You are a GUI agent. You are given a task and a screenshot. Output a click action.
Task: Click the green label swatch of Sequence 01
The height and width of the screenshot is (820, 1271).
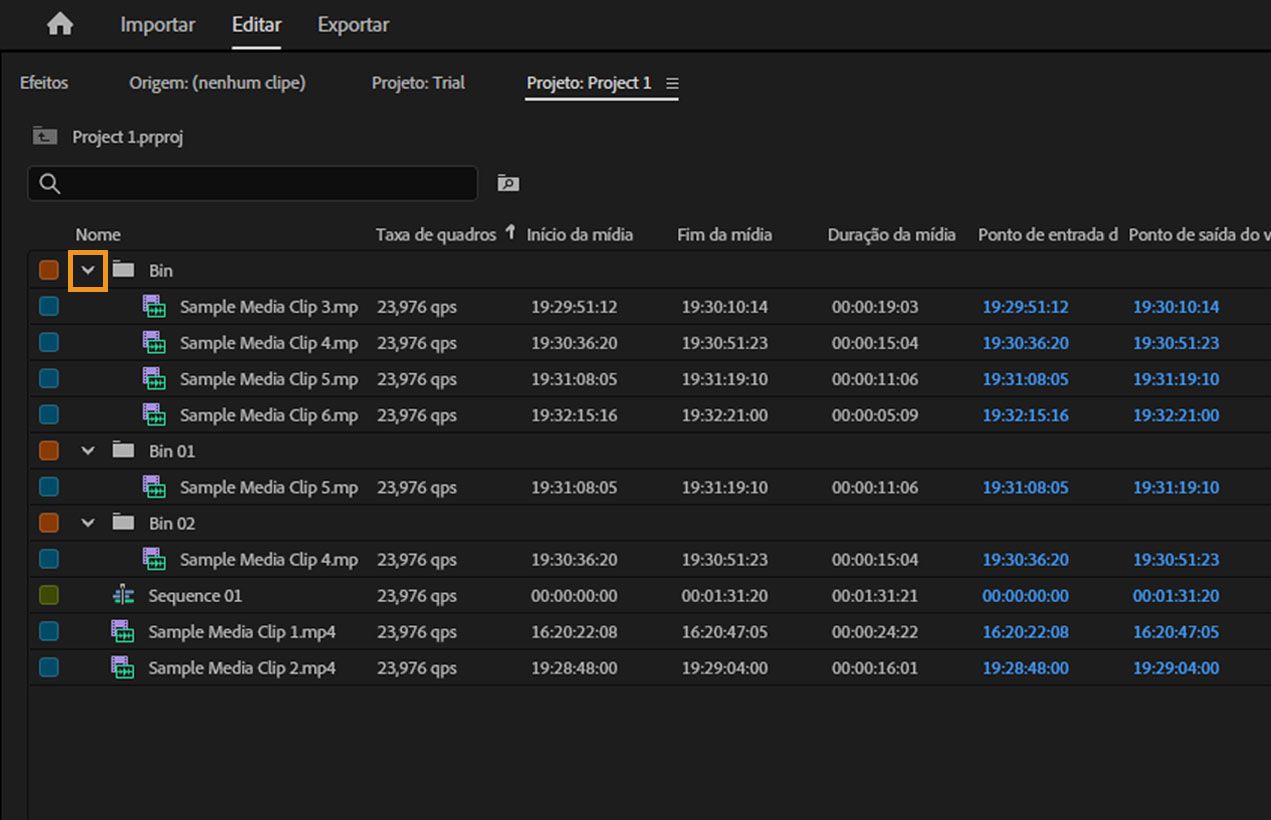(x=48, y=596)
